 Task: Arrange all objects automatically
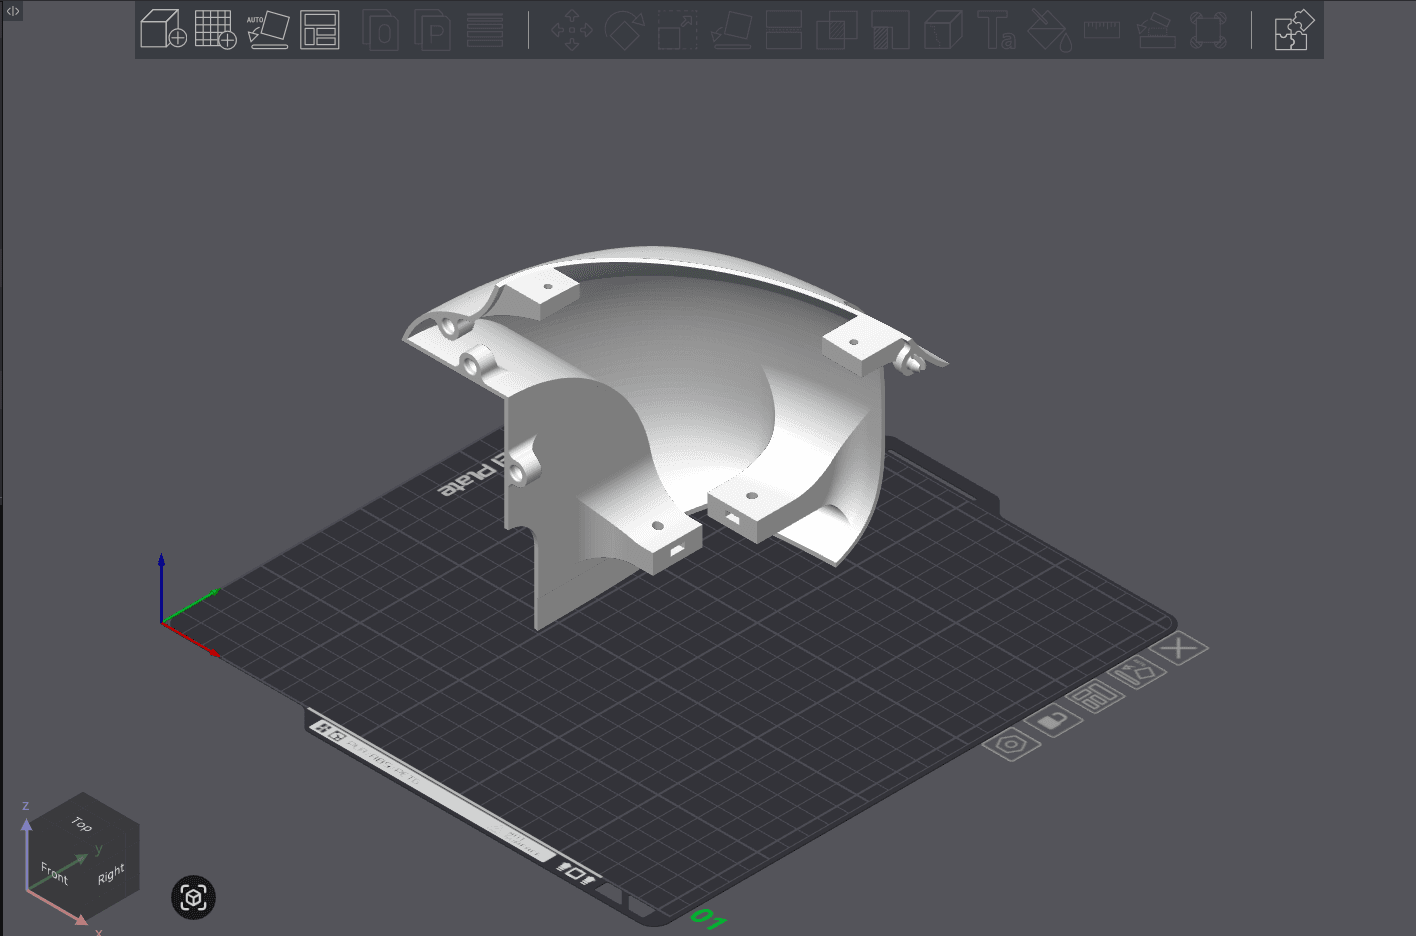pos(320,30)
